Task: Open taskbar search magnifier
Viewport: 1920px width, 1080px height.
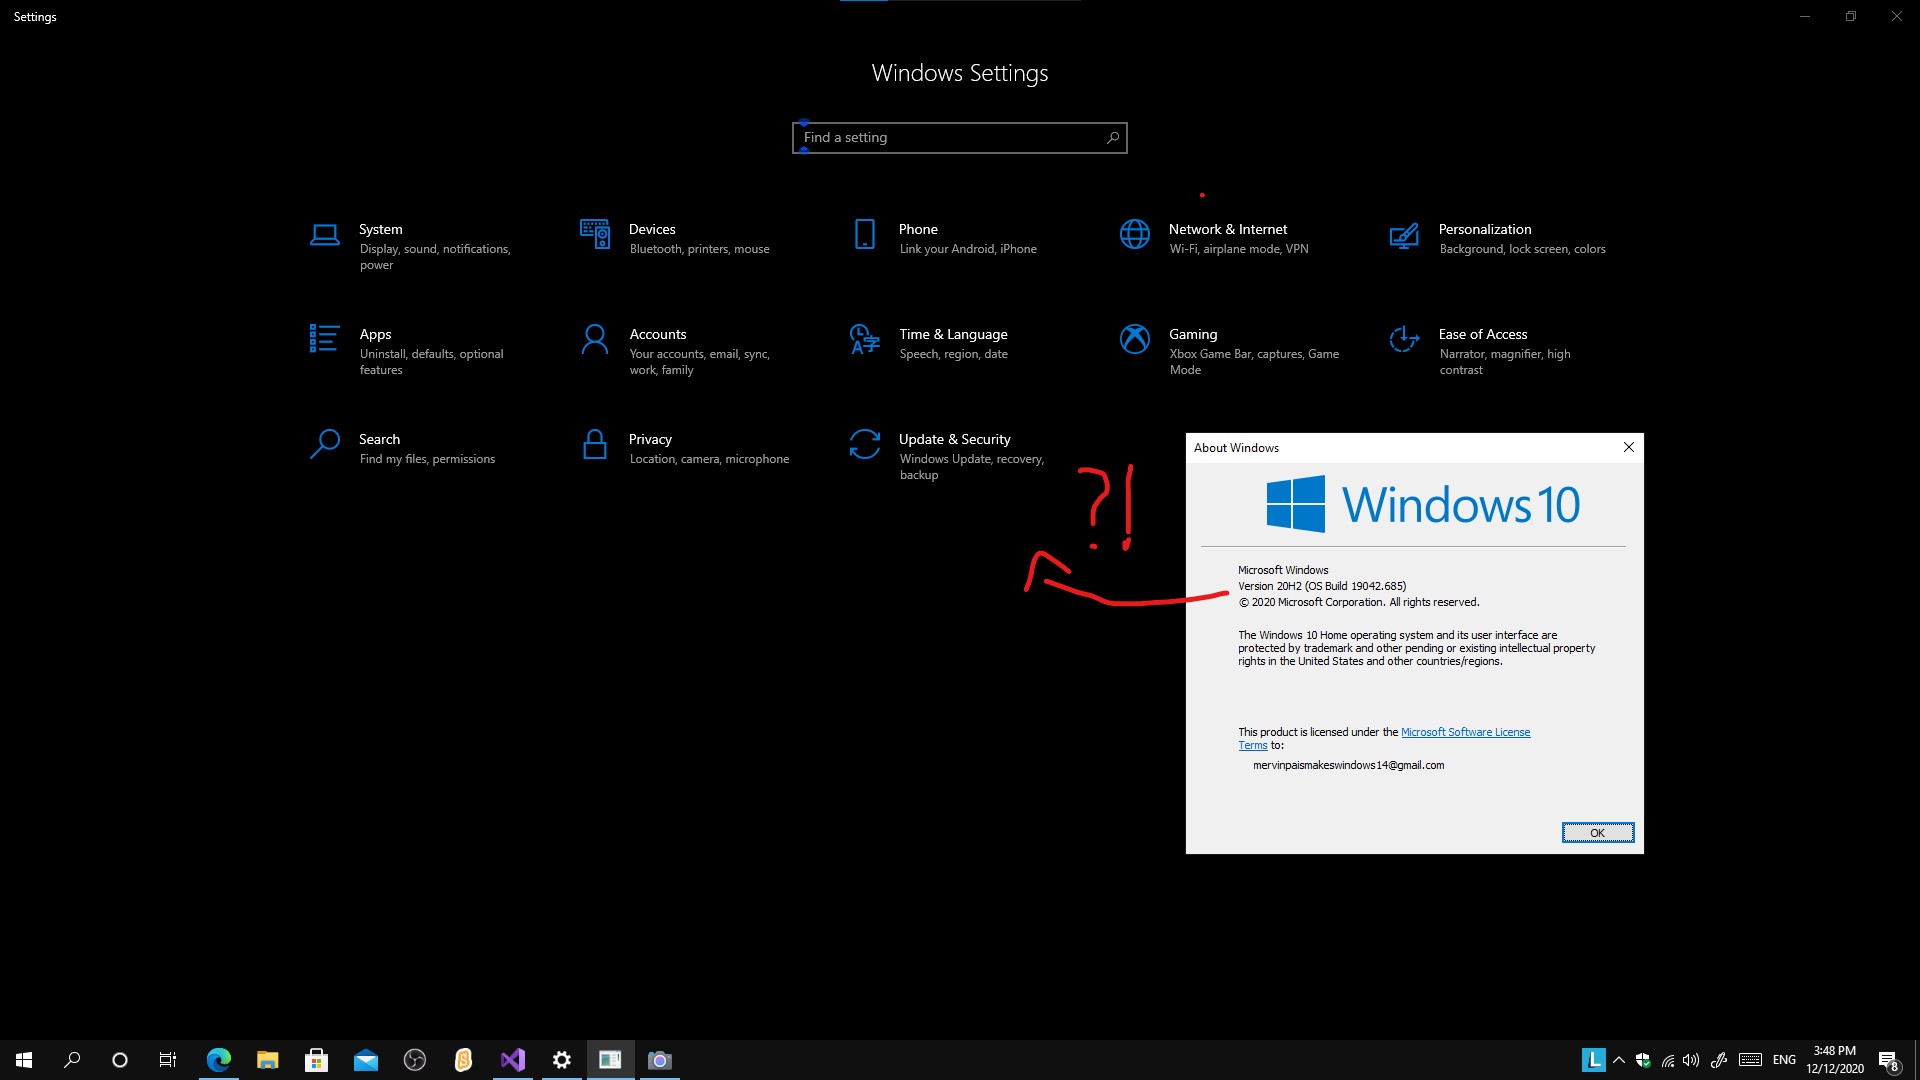Action: coord(72,1060)
